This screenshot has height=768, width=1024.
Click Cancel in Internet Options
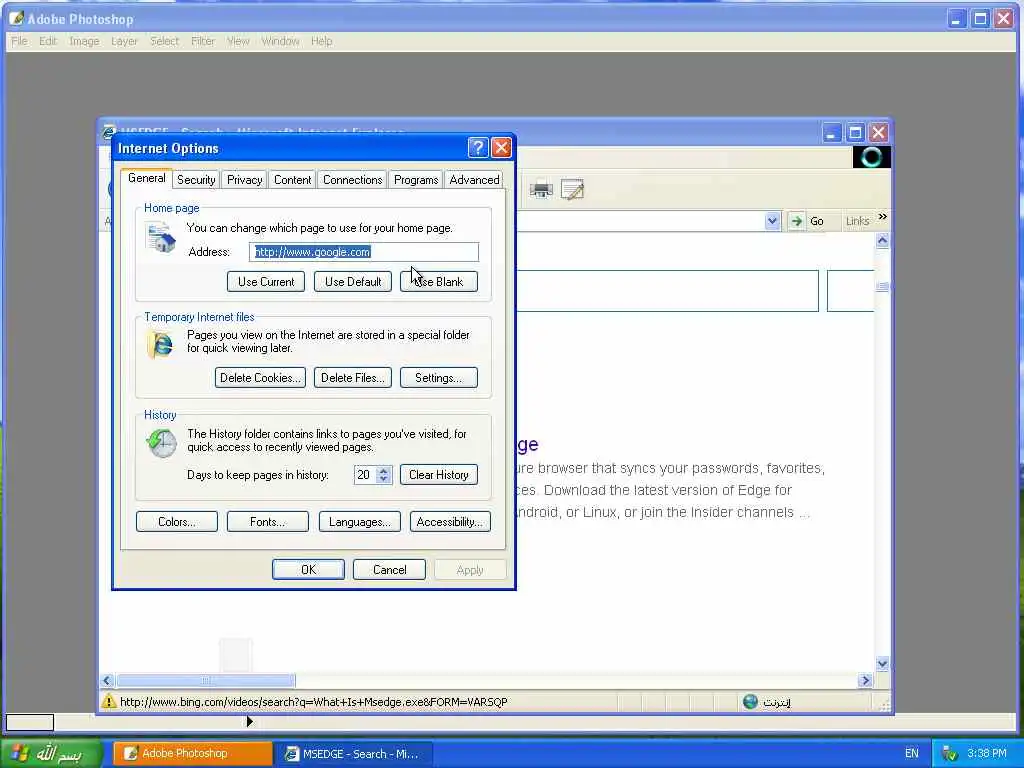(389, 569)
